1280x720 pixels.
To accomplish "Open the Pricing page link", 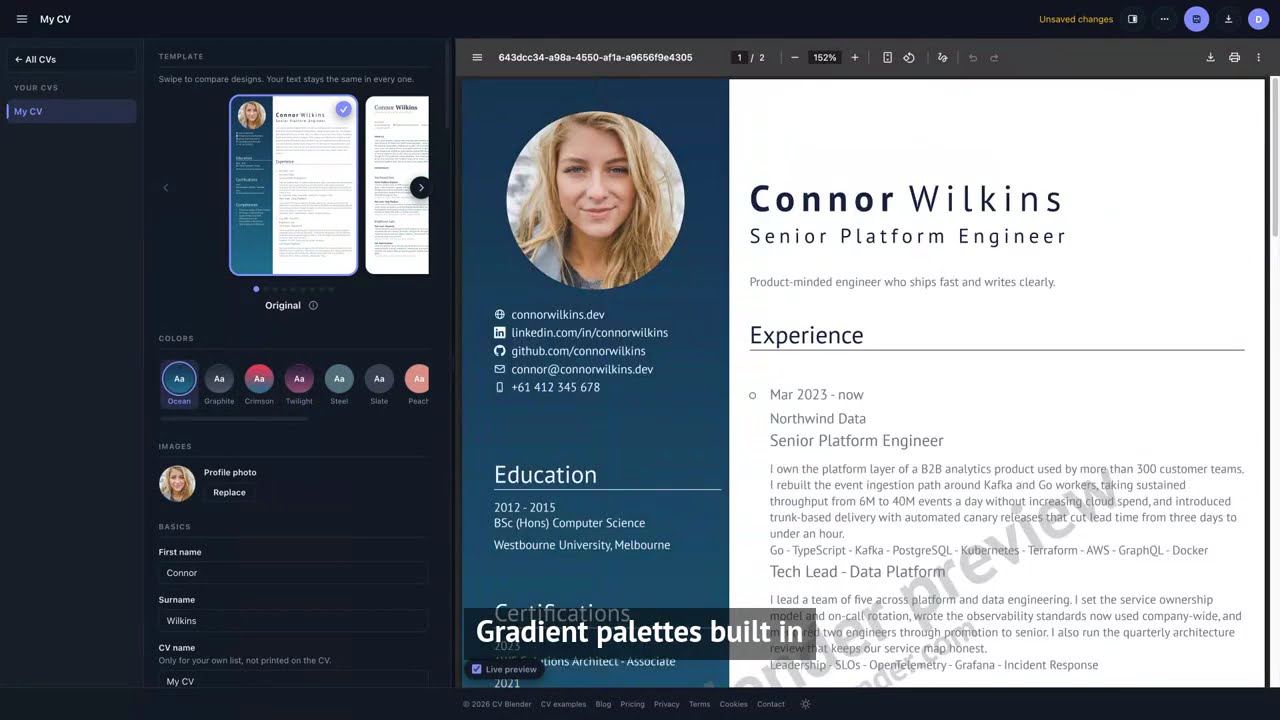I will pyautogui.click(x=632, y=704).
